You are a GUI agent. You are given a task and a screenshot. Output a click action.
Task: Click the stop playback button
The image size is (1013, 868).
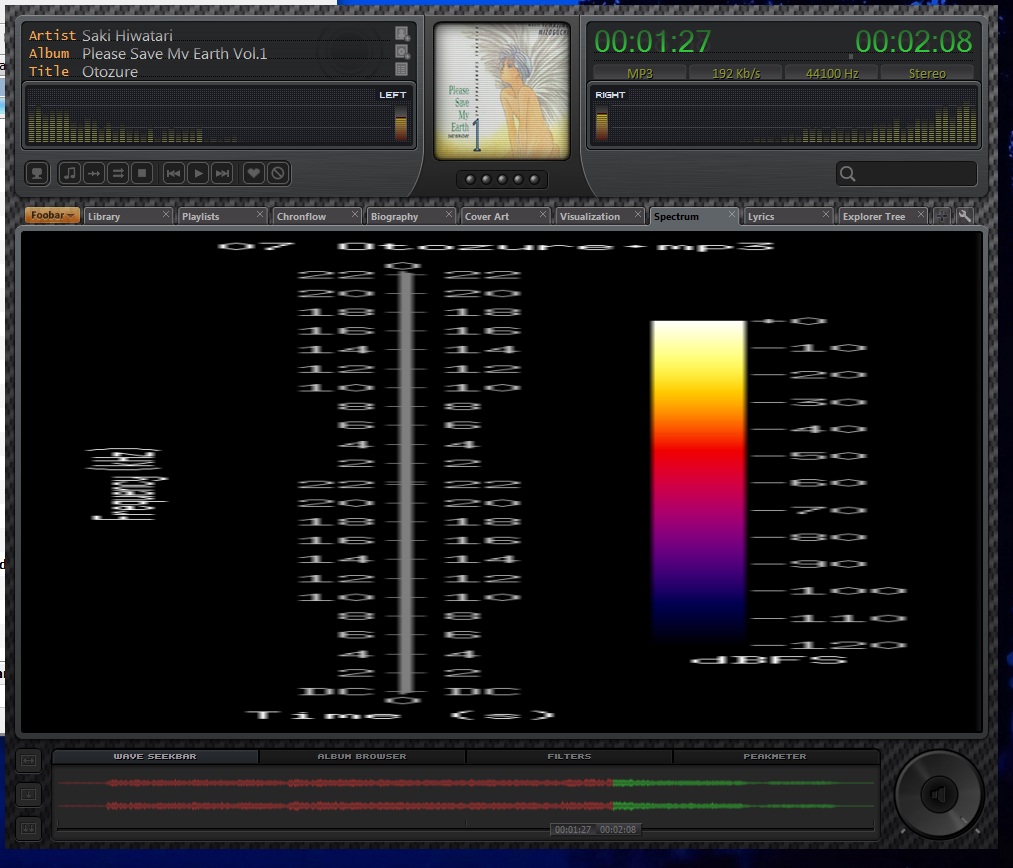143,174
